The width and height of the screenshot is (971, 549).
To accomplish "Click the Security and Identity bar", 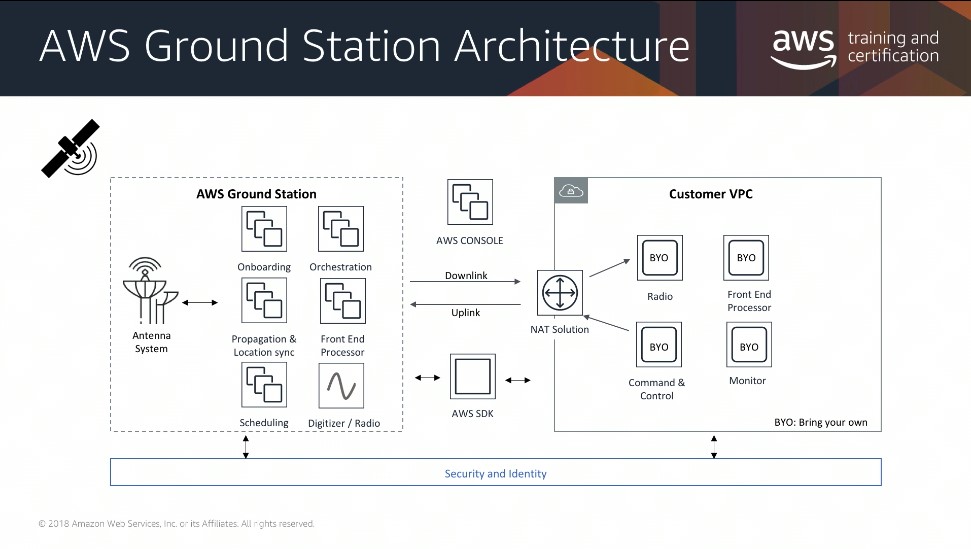I will [x=495, y=472].
